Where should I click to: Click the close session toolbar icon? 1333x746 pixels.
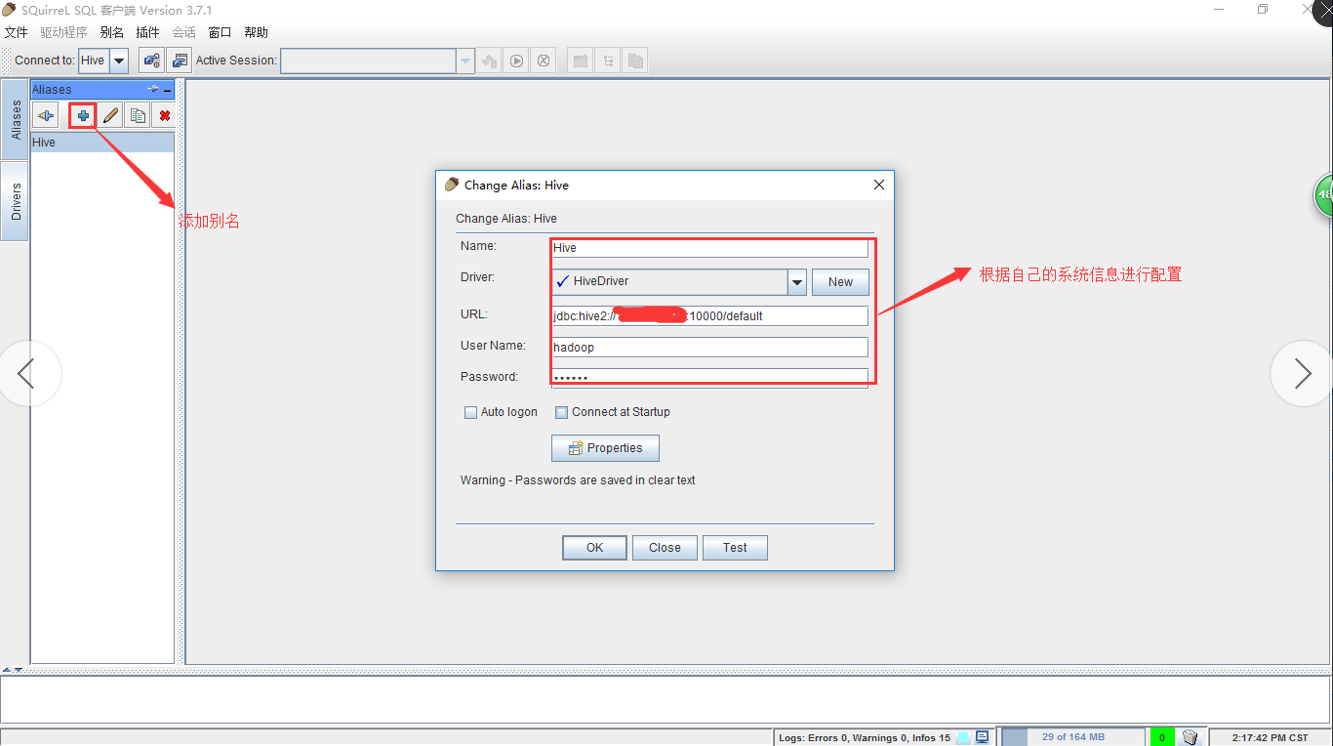[543, 61]
